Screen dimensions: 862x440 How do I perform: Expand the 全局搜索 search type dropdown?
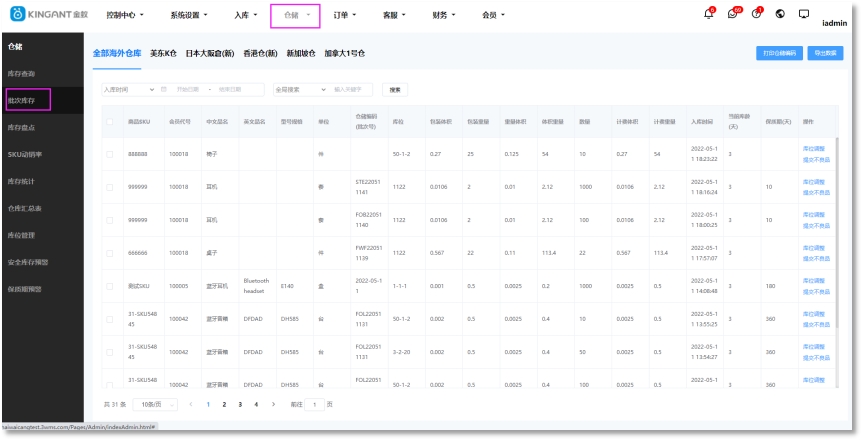click(x=298, y=89)
